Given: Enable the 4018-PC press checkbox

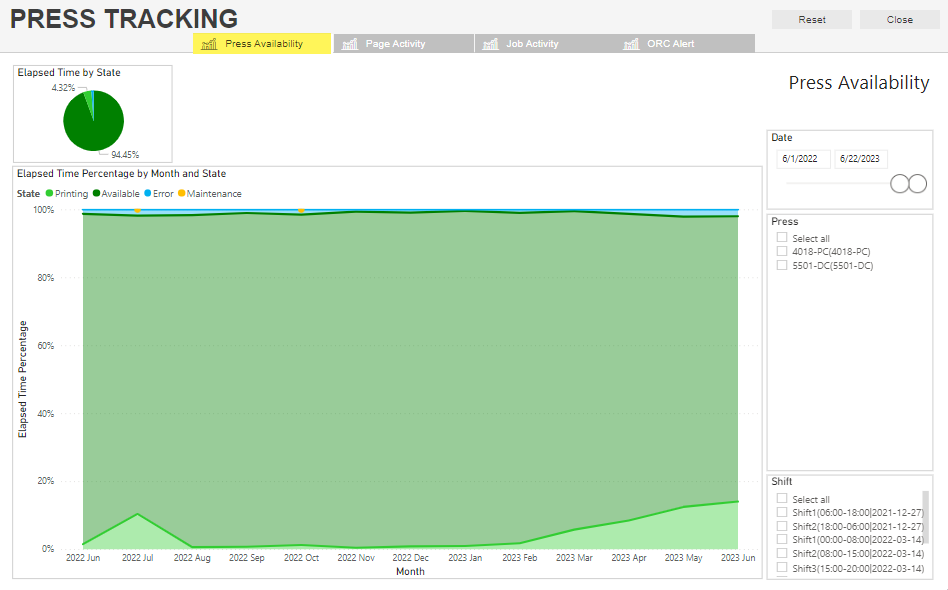Looking at the screenshot, I should [x=782, y=252].
